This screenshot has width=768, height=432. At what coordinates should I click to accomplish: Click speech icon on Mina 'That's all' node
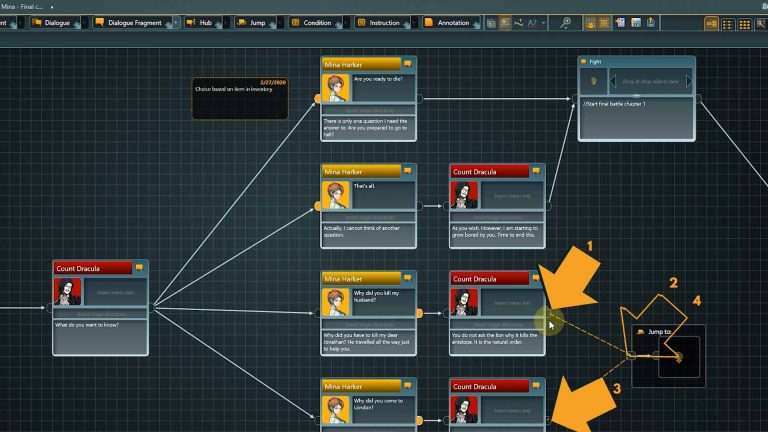(408, 171)
